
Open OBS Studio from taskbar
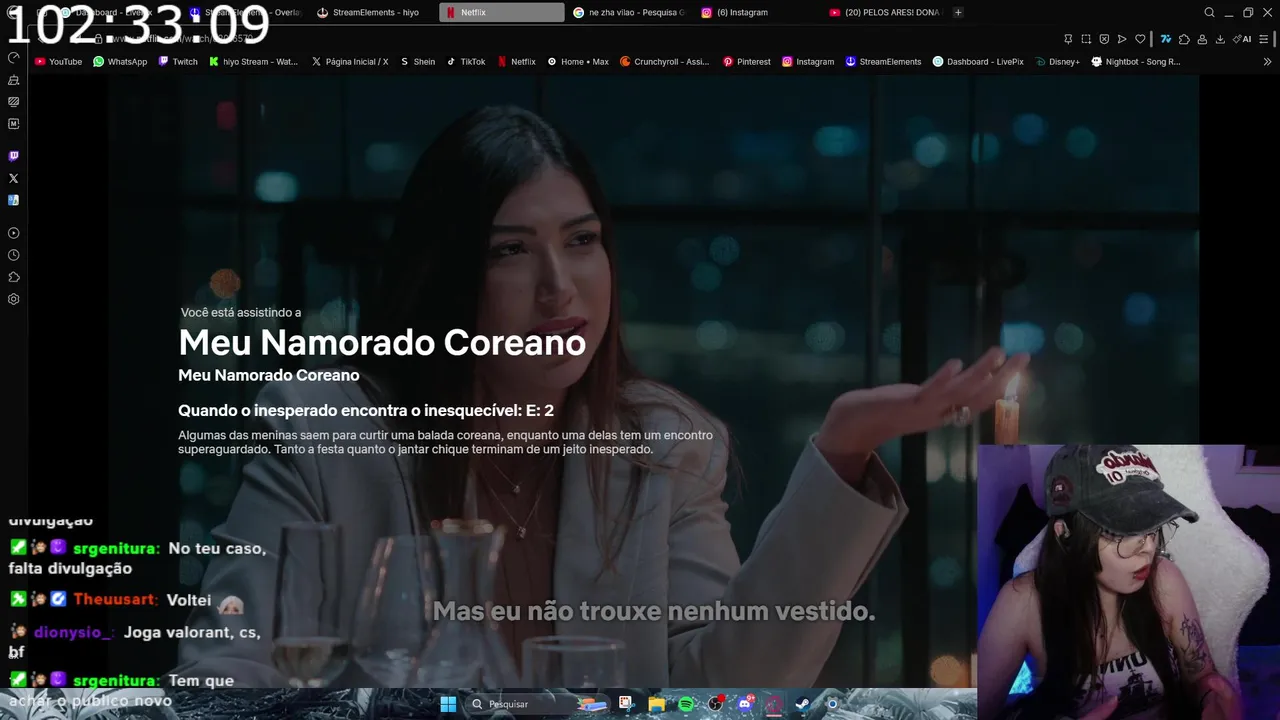(715, 704)
